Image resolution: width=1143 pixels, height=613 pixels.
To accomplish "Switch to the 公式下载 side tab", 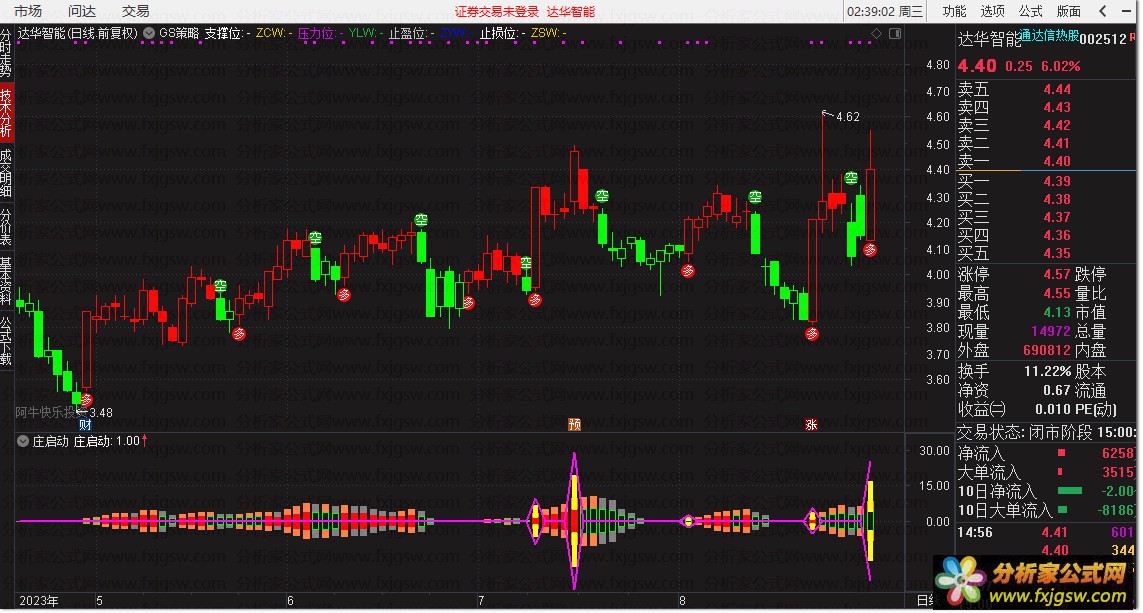I will pos(6,340).
